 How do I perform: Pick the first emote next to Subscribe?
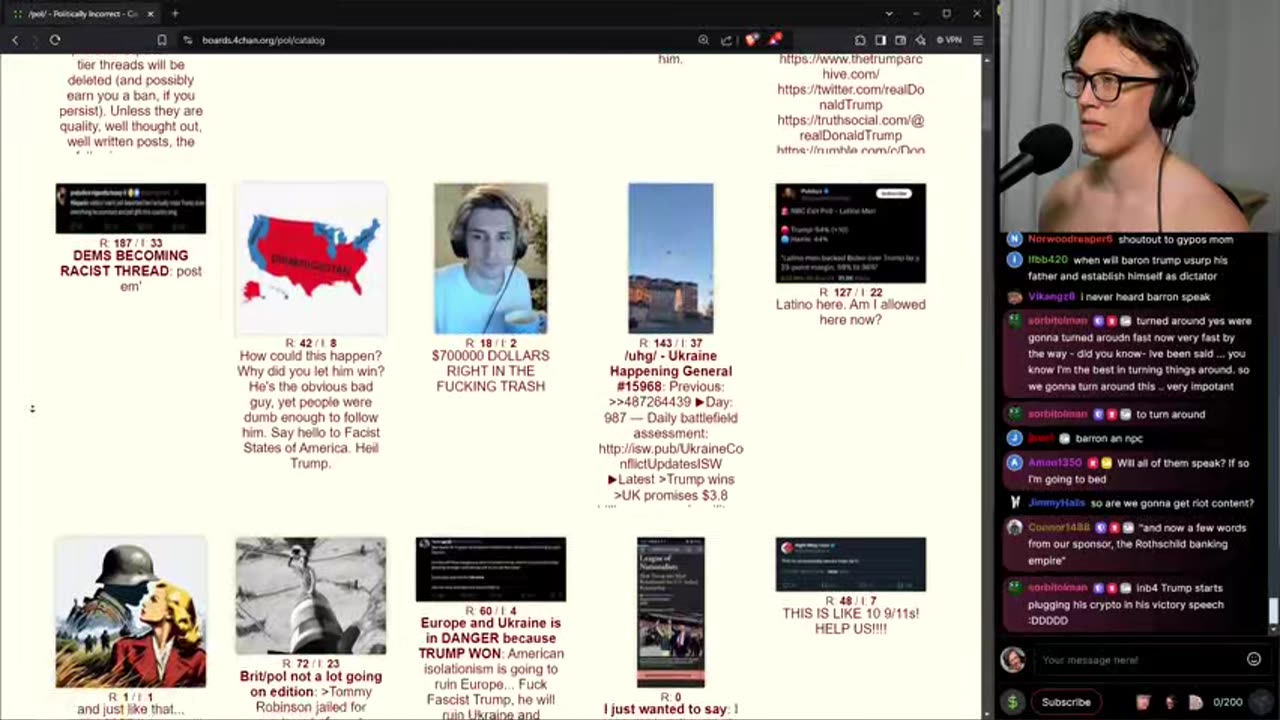[1143, 702]
